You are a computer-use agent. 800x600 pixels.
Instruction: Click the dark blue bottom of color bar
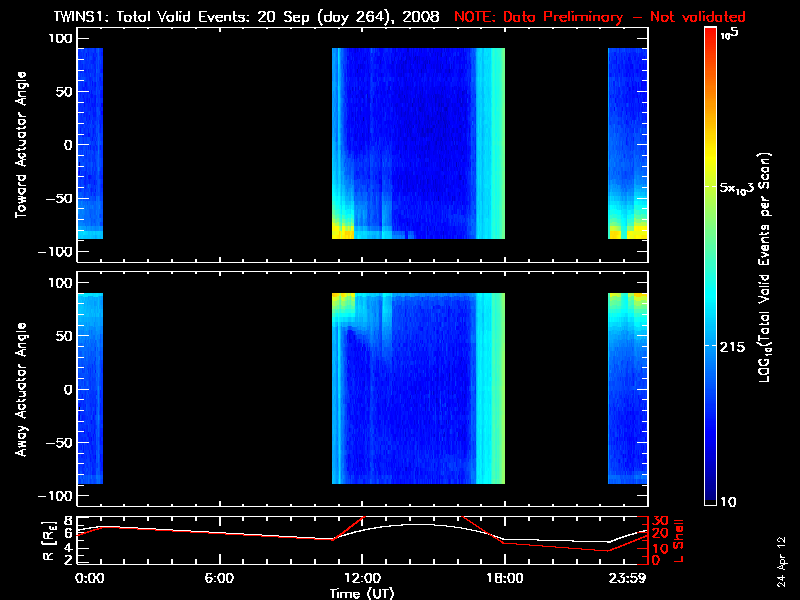pyautogui.click(x=711, y=495)
